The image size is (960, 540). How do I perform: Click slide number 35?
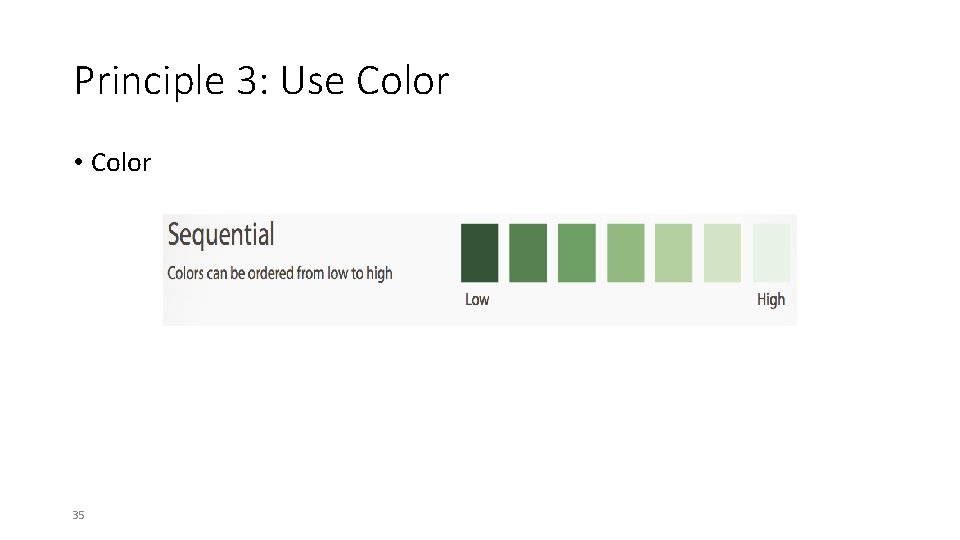78,515
